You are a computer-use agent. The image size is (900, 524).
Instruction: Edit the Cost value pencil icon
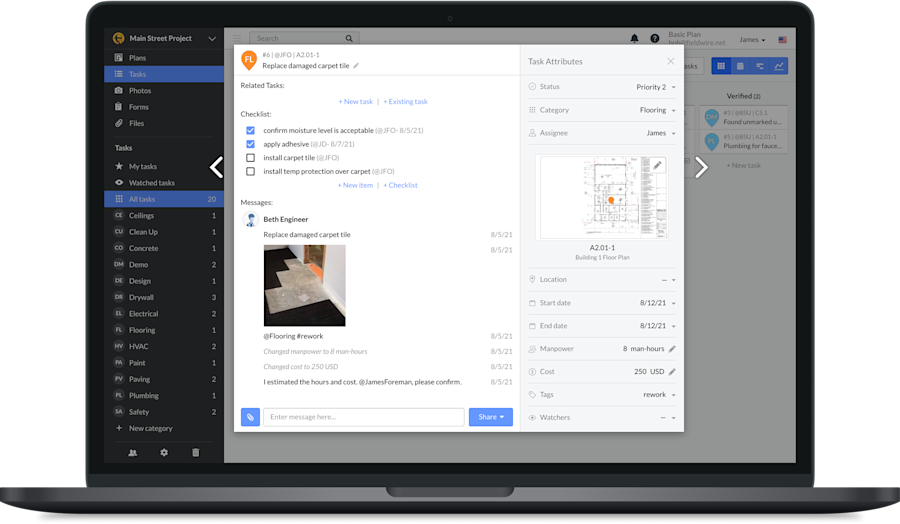[x=672, y=372]
